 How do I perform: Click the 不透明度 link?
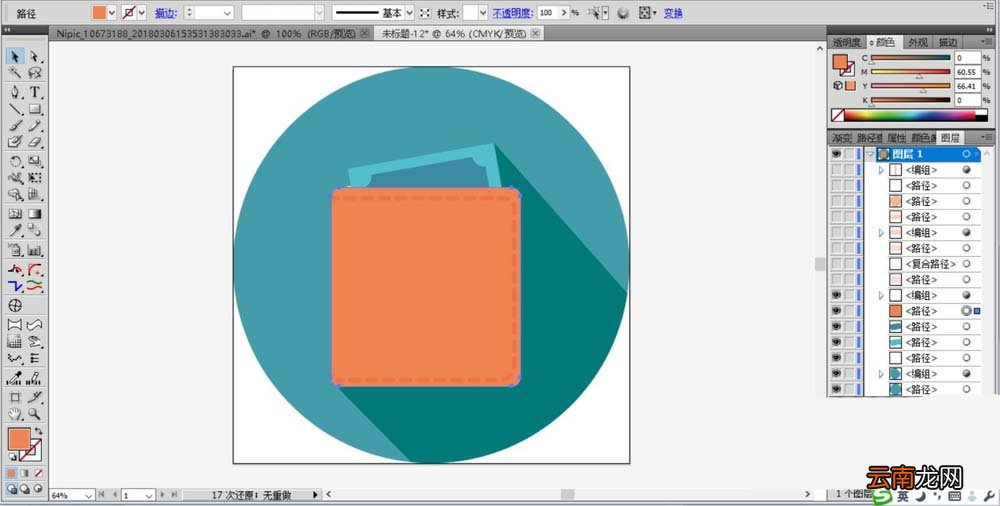tap(511, 13)
